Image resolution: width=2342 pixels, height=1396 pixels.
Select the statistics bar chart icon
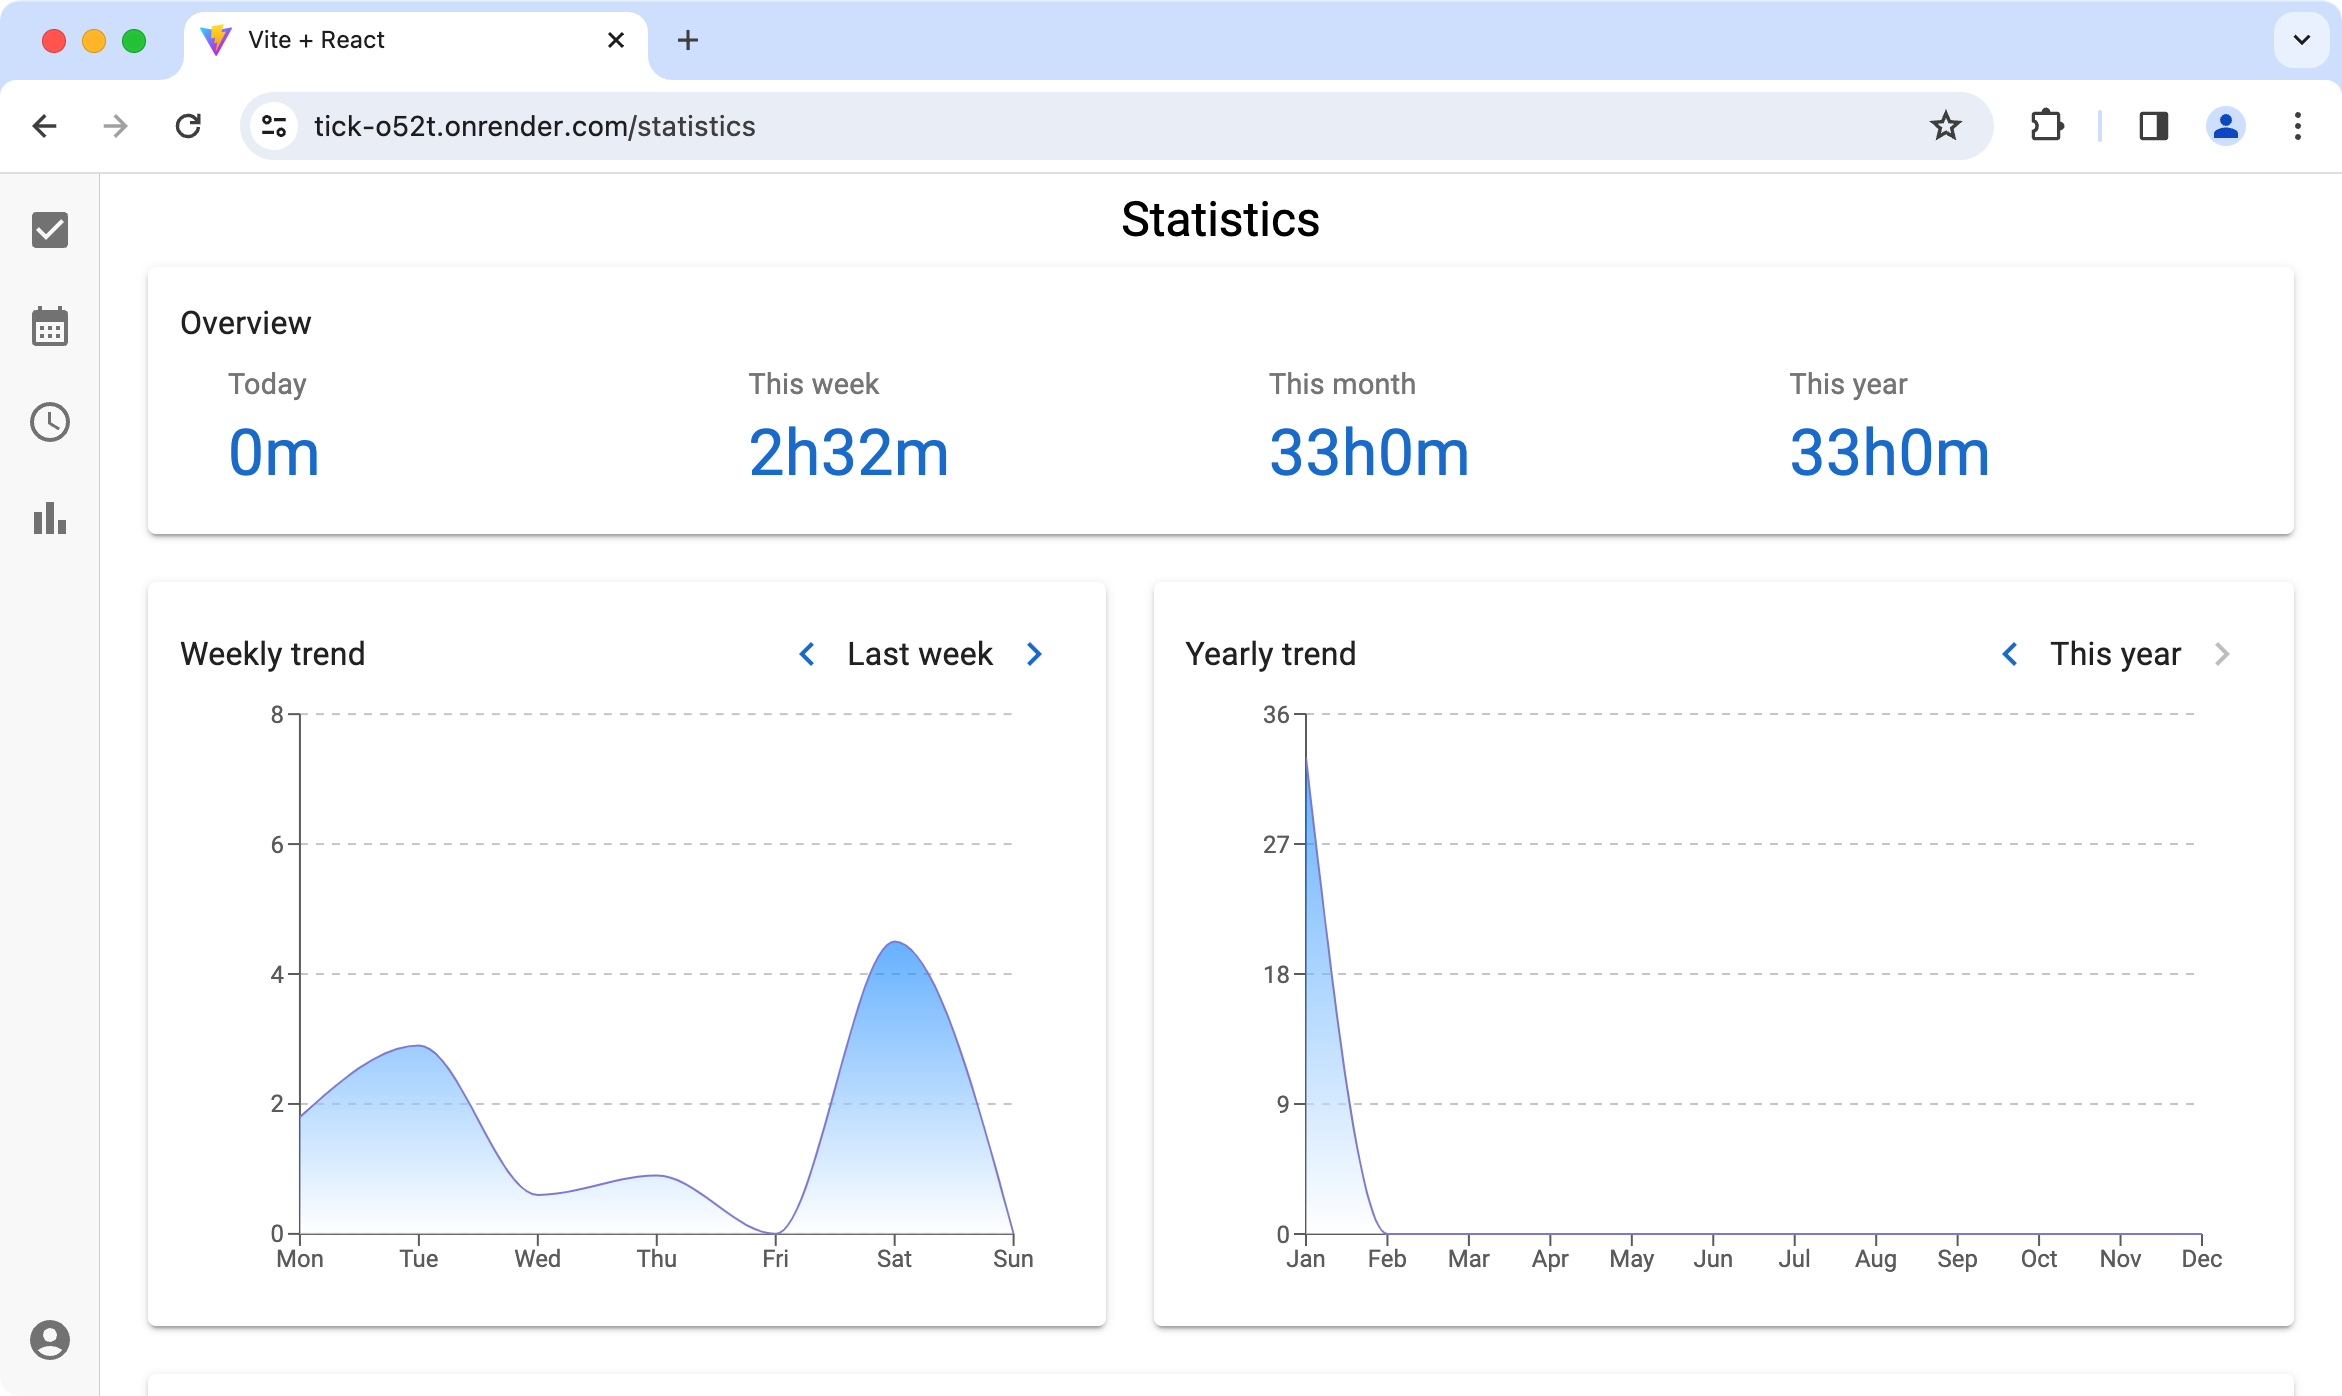pos(49,519)
